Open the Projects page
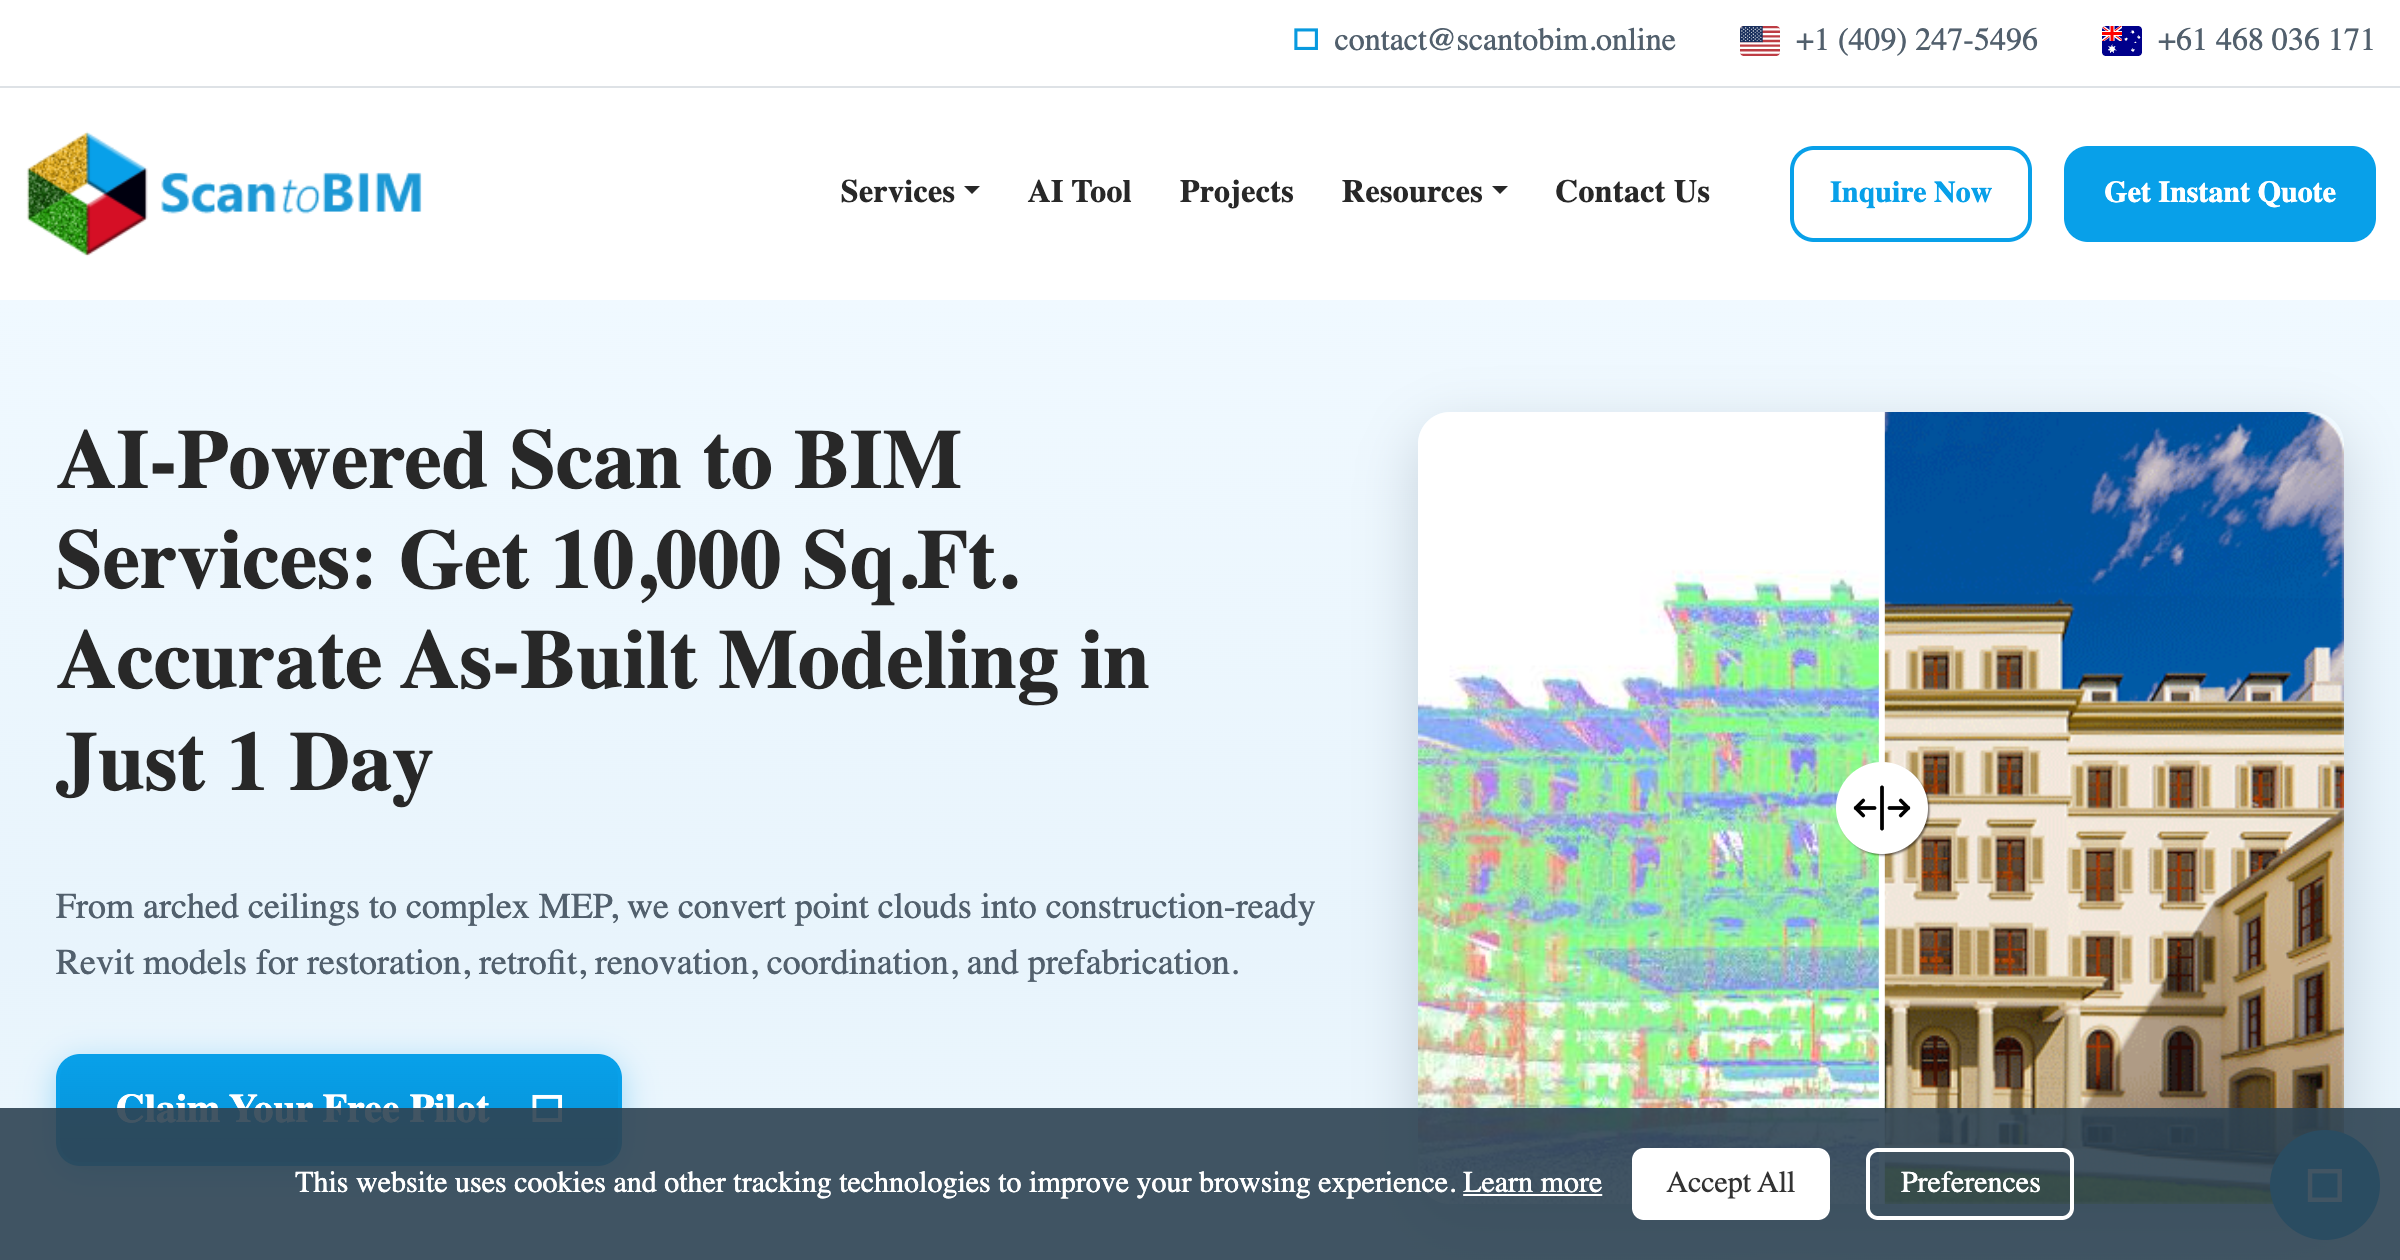The width and height of the screenshot is (2400, 1260). tap(1236, 192)
